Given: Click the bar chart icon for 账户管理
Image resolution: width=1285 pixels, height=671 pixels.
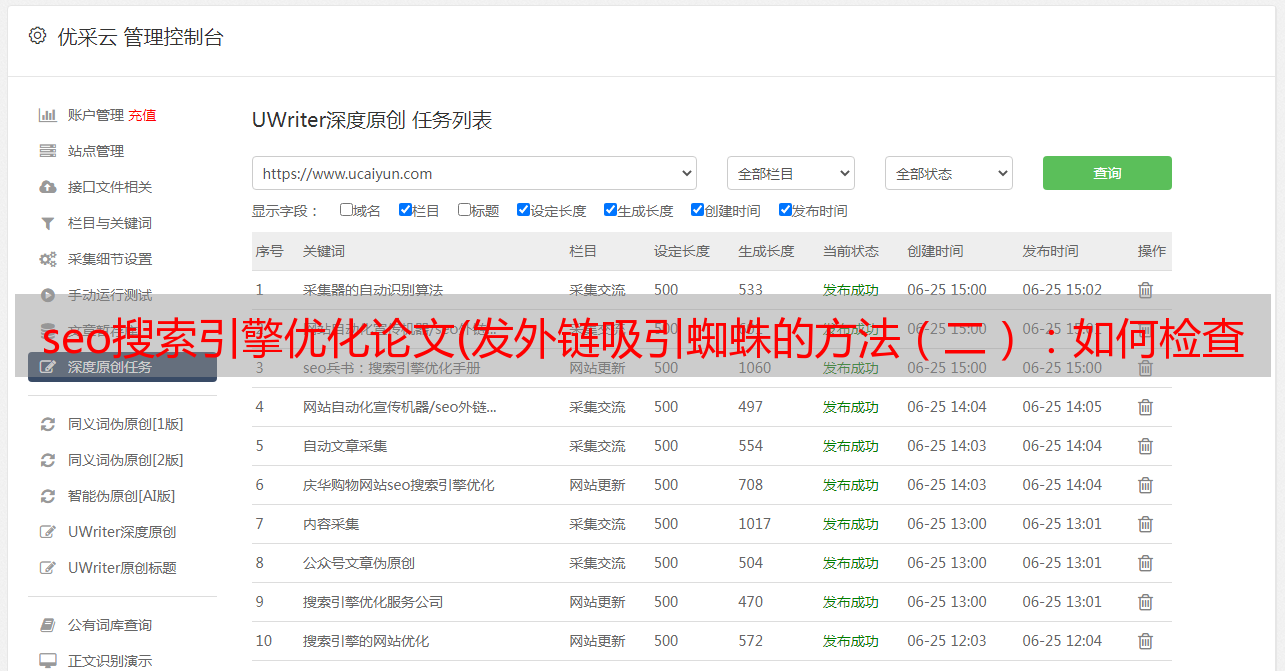Looking at the screenshot, I should pos(47,115).
